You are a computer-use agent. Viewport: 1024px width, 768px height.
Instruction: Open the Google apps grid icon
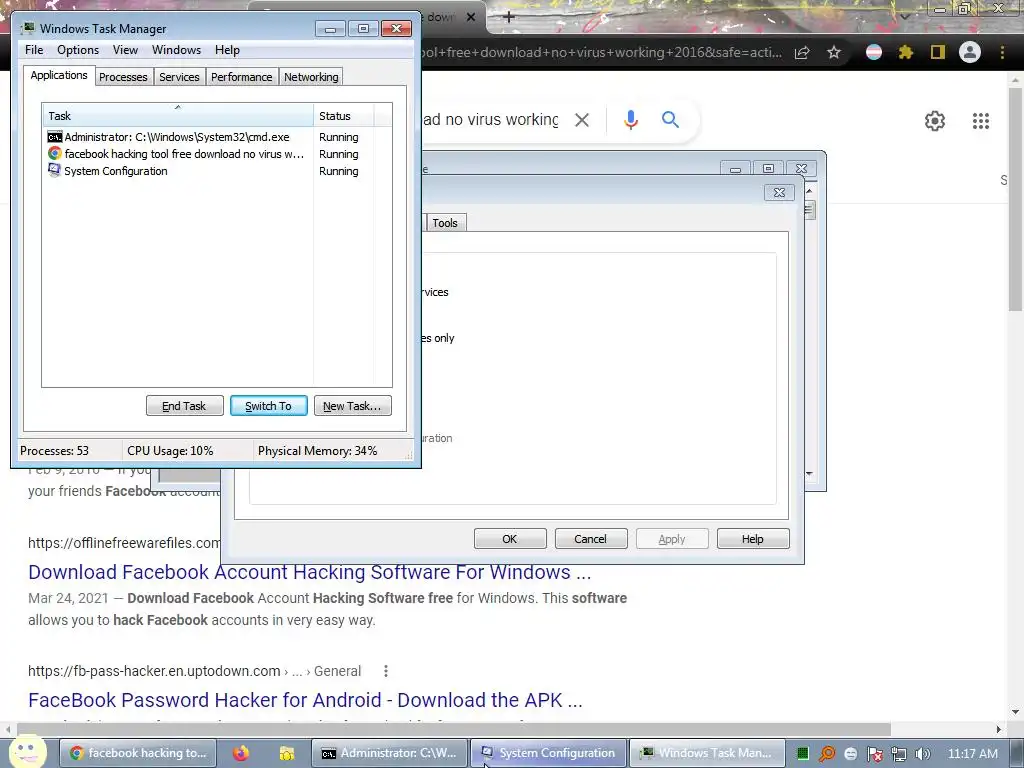pos(980,121)
